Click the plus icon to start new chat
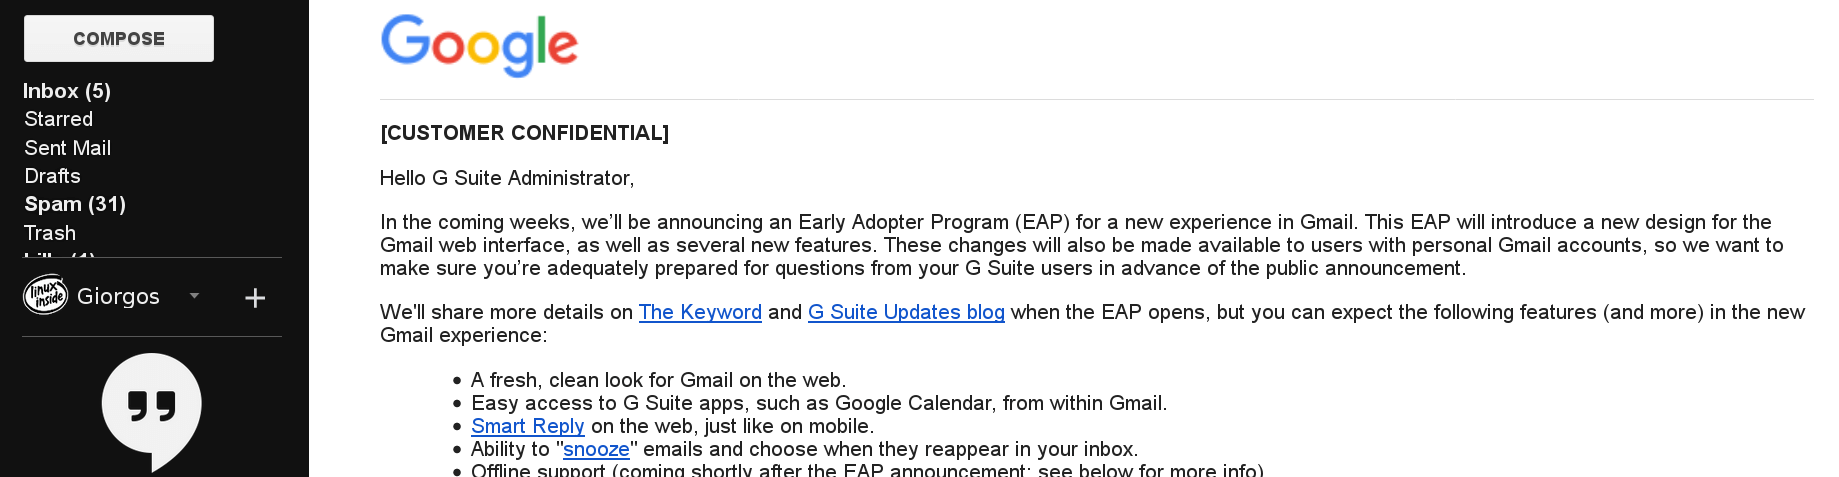 click(x=255, y=298)
